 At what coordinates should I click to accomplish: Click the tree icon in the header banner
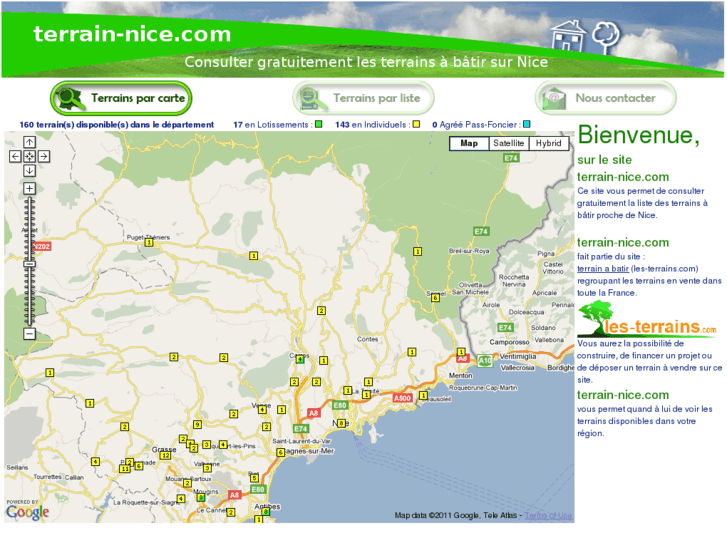(606, 38)
